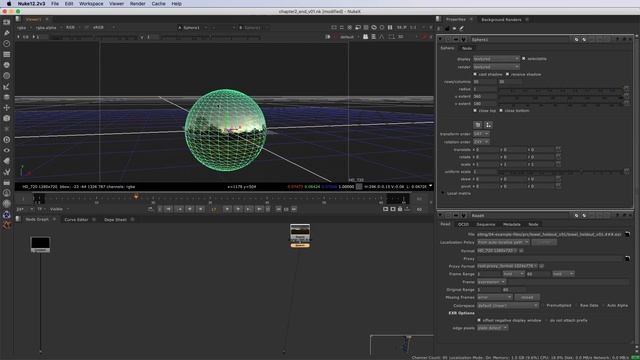Click radius animation menu icon
The image size is (640, 360).
[627, 89]
